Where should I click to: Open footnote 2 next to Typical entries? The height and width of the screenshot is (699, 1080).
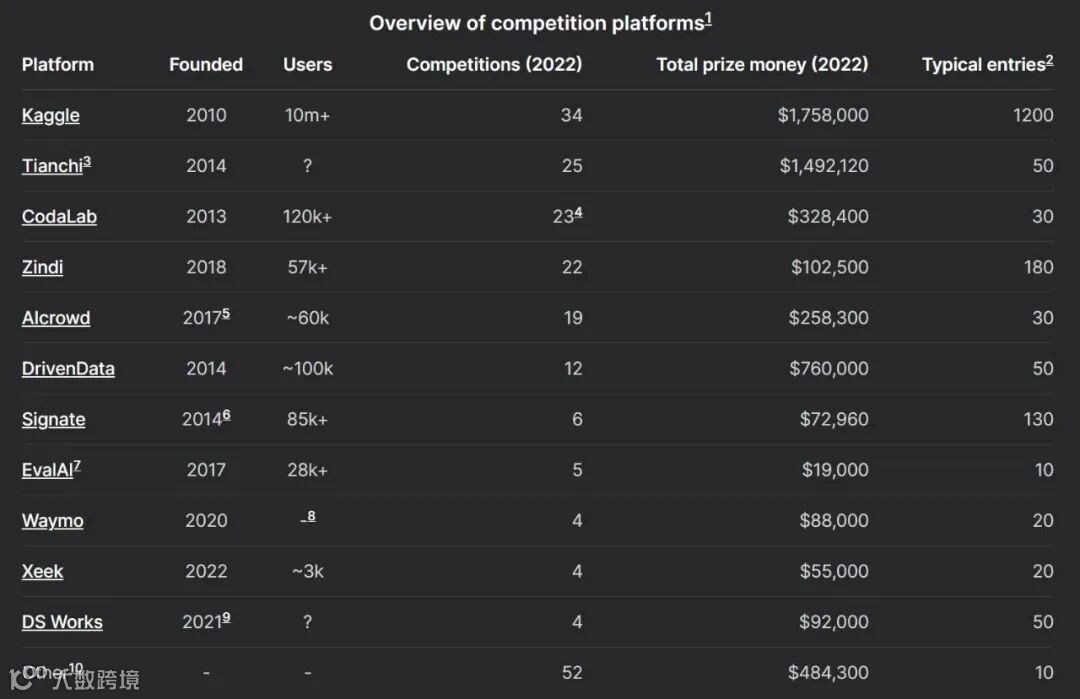coord(1049,60)
